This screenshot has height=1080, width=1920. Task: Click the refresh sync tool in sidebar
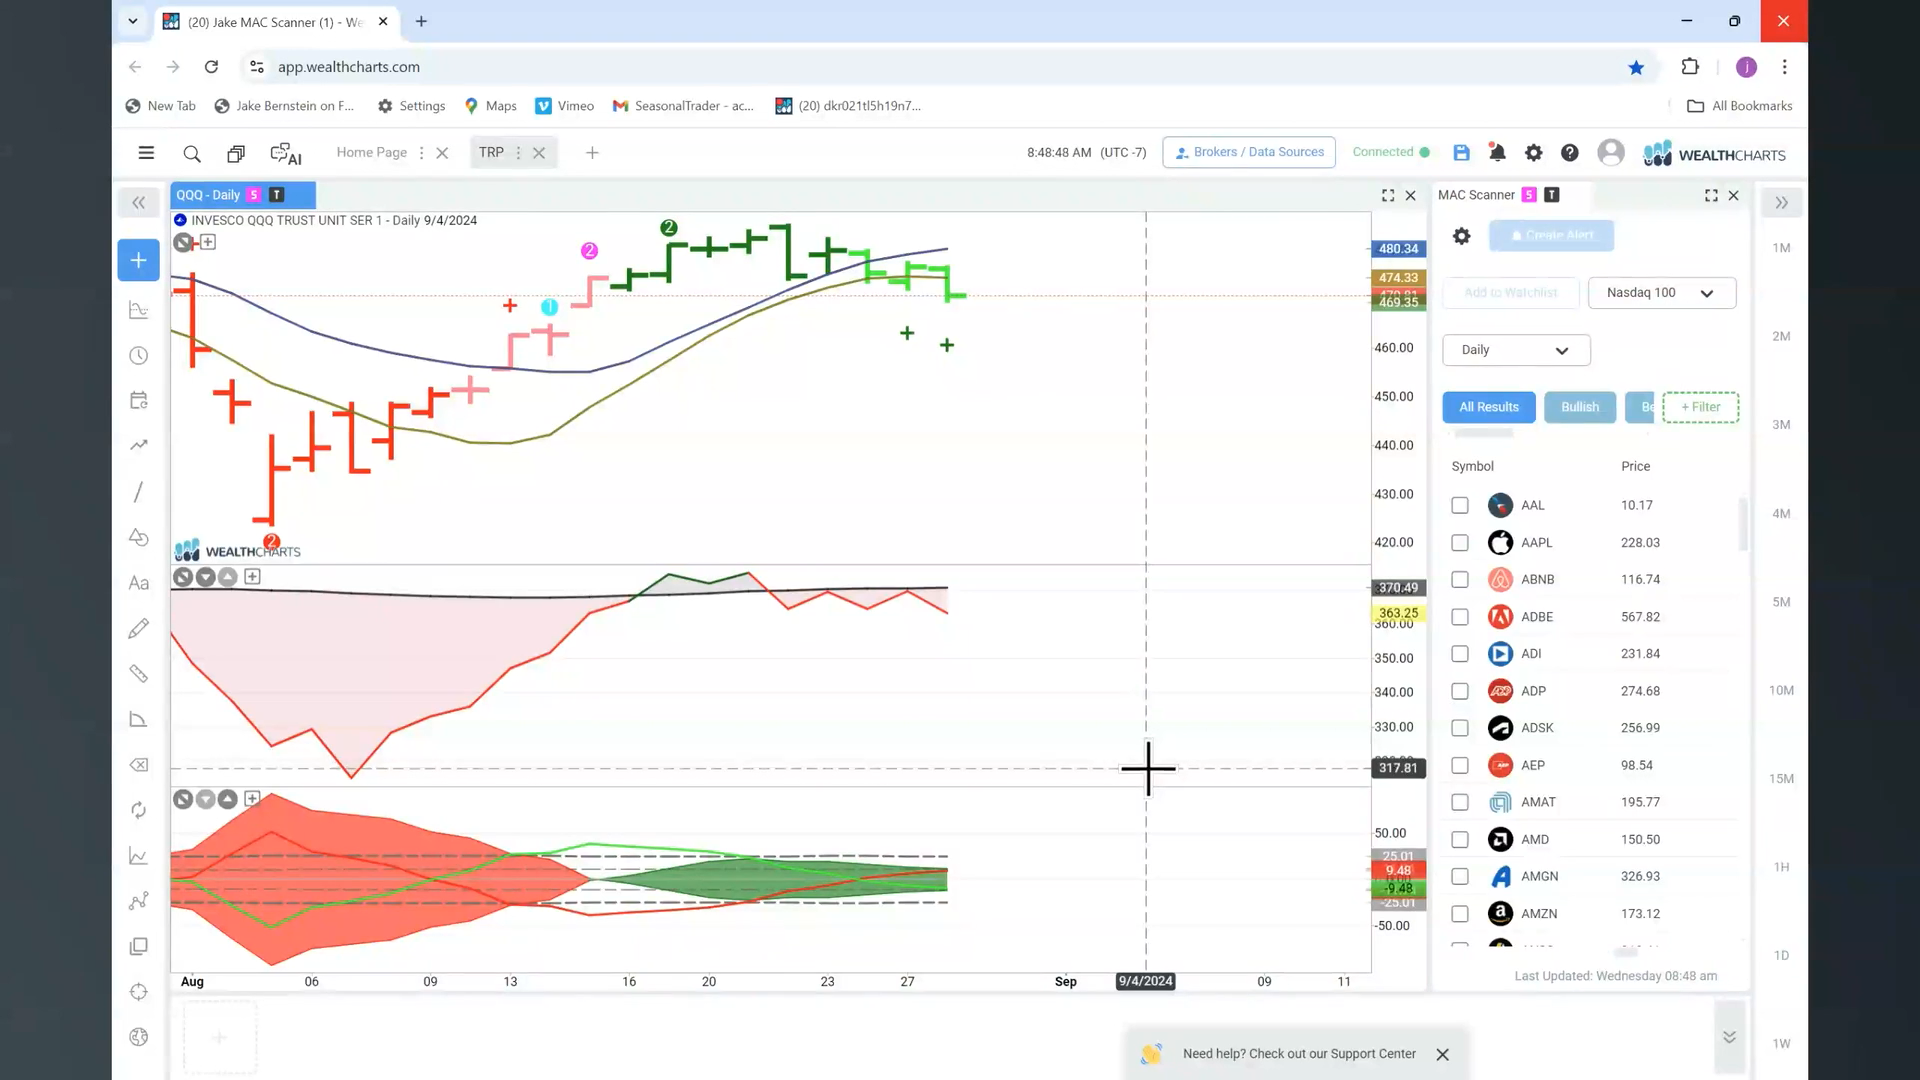(x=138, y=810)
